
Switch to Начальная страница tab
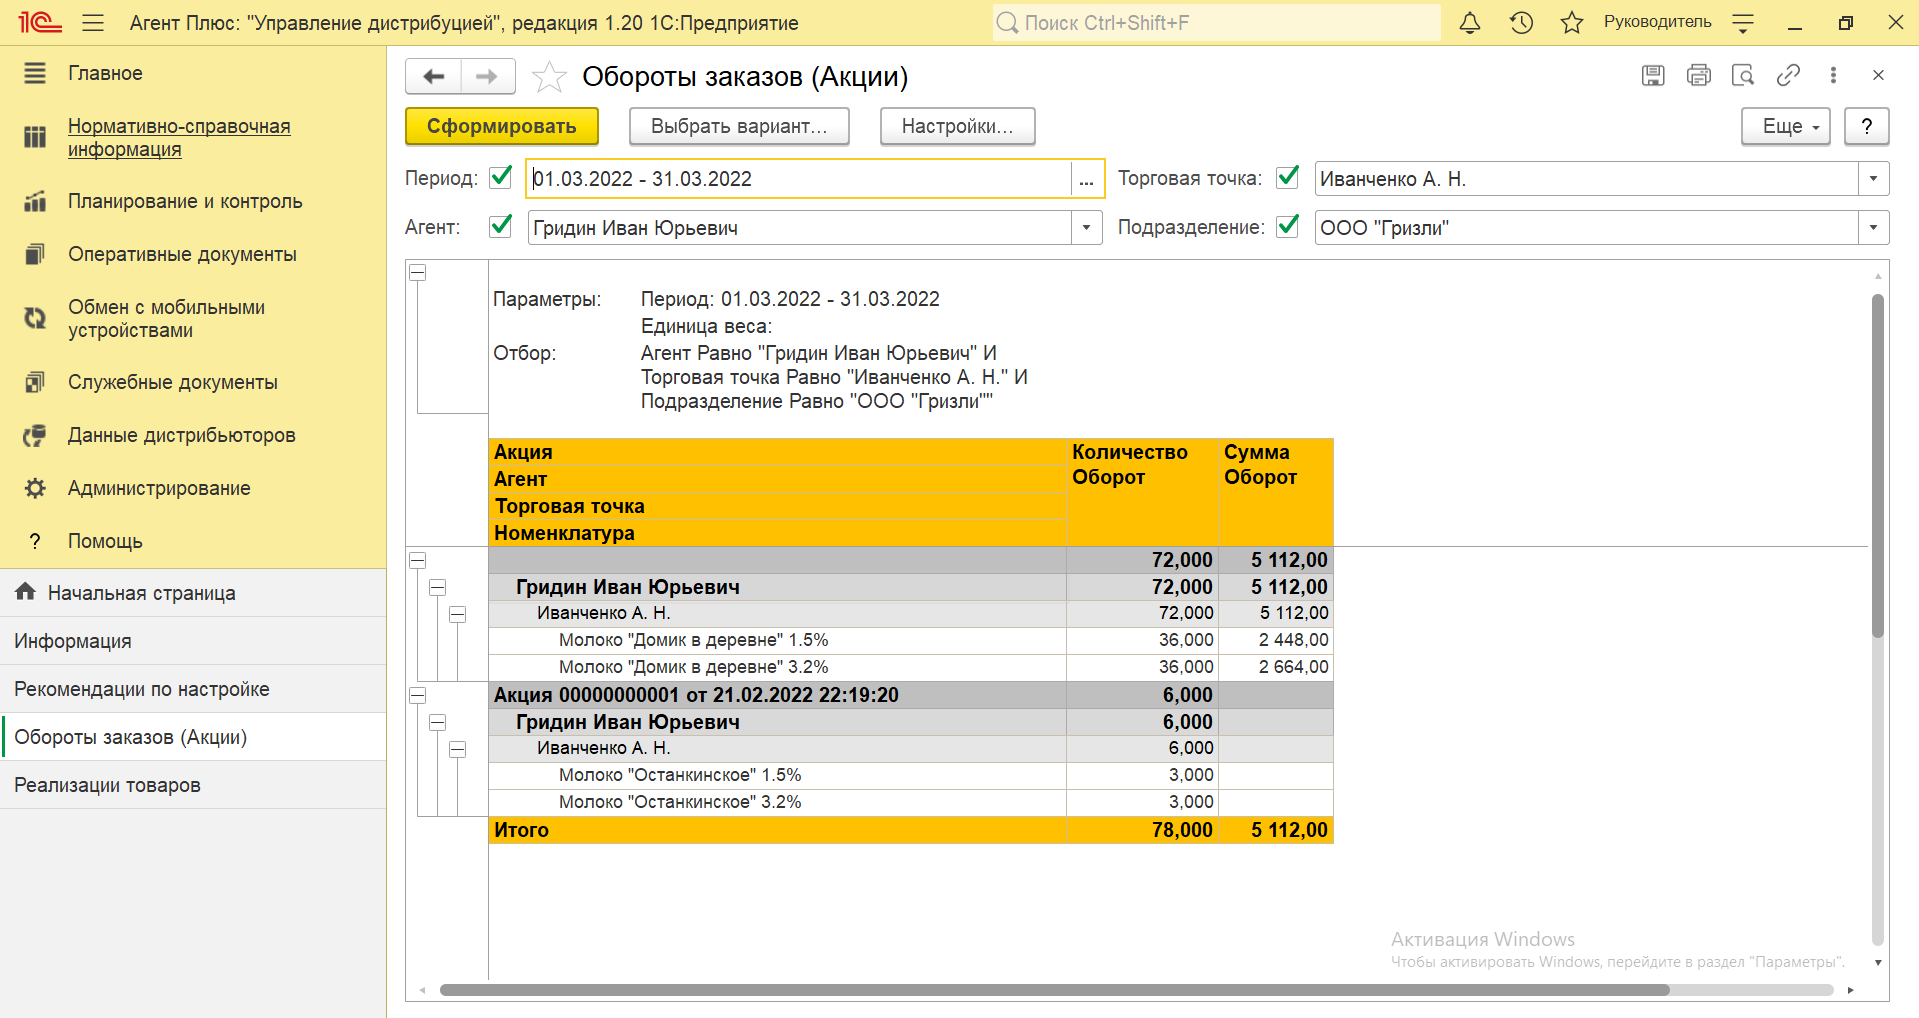(193, 593)
